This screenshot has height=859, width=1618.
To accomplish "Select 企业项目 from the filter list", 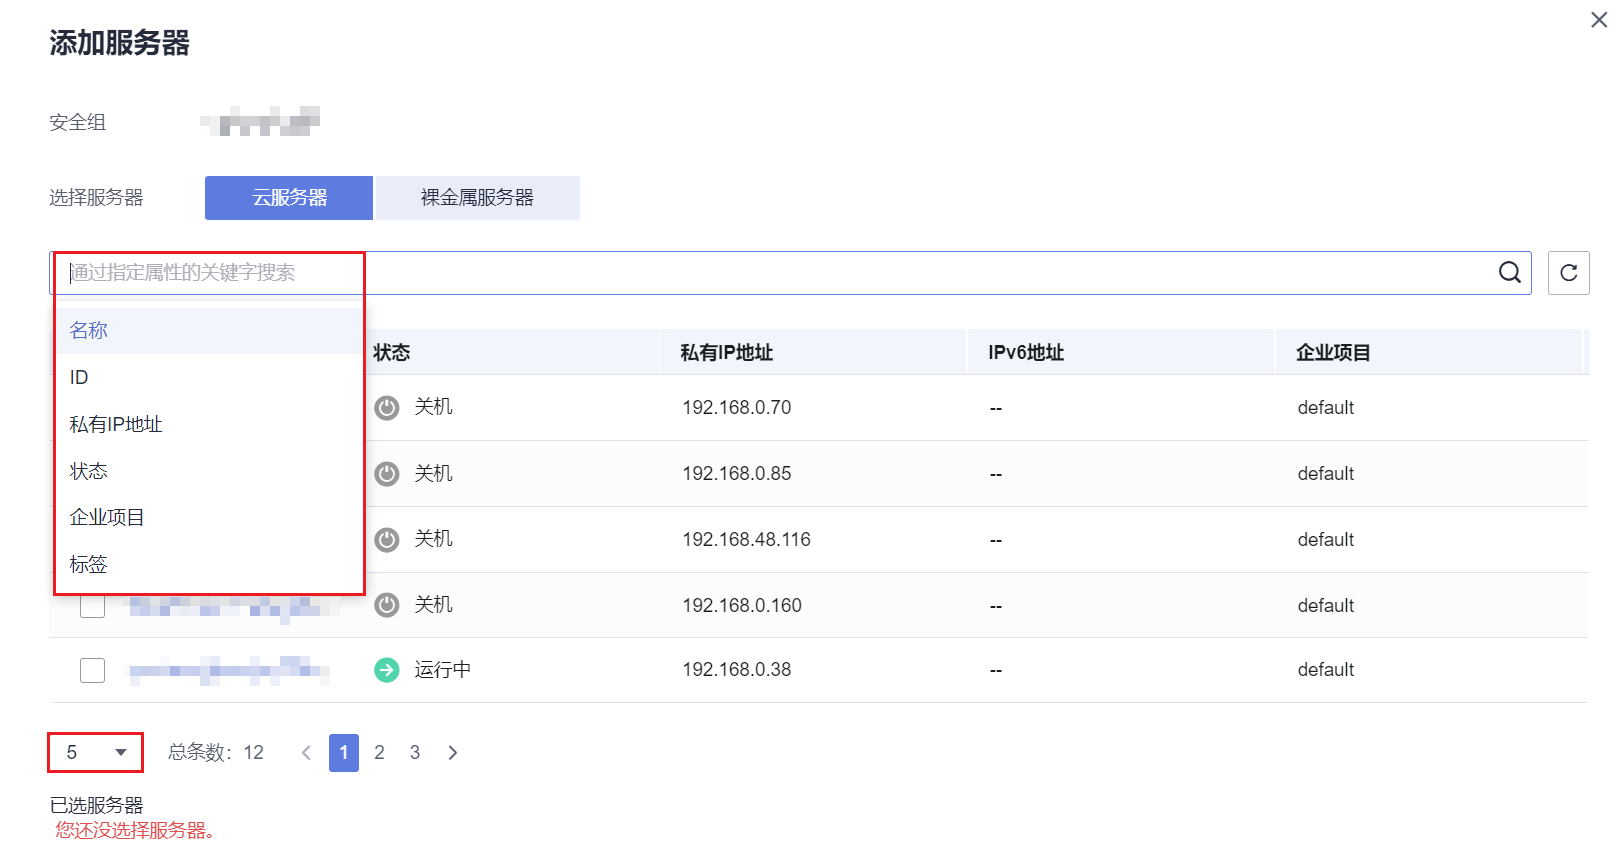I will [107, 517].
